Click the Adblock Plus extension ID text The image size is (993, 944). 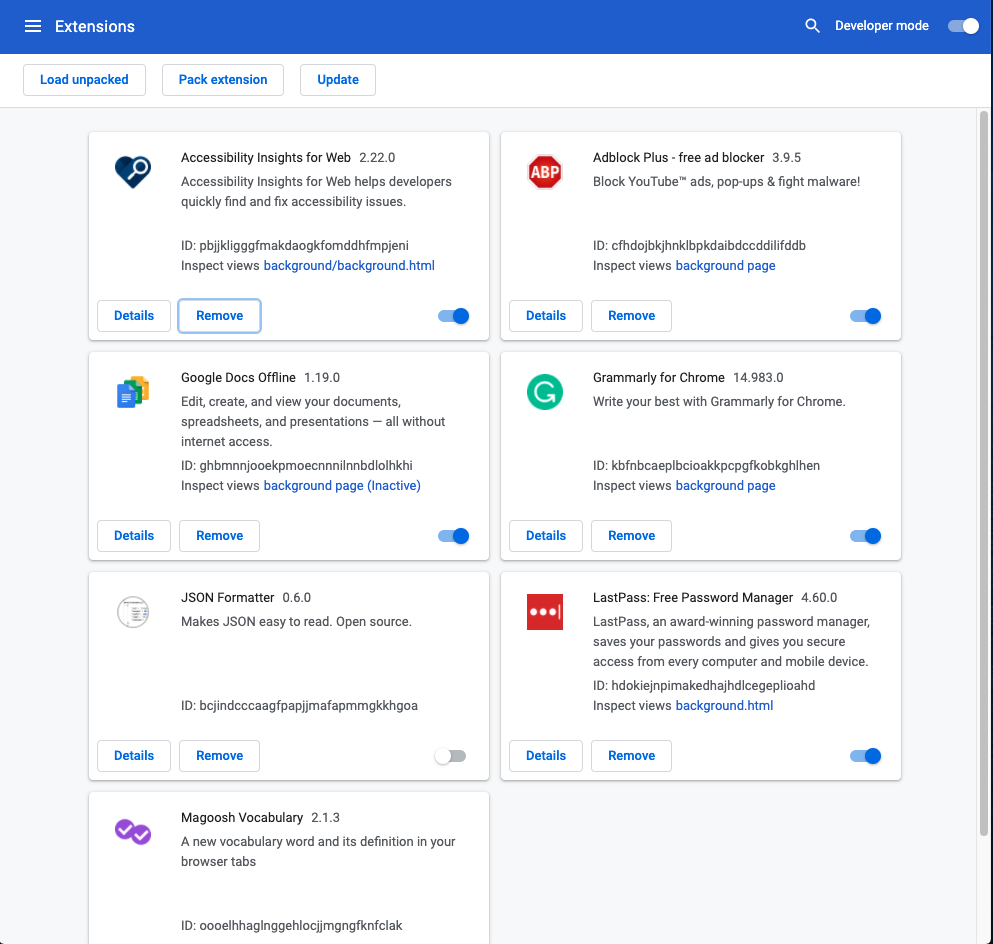pos(699,246)
